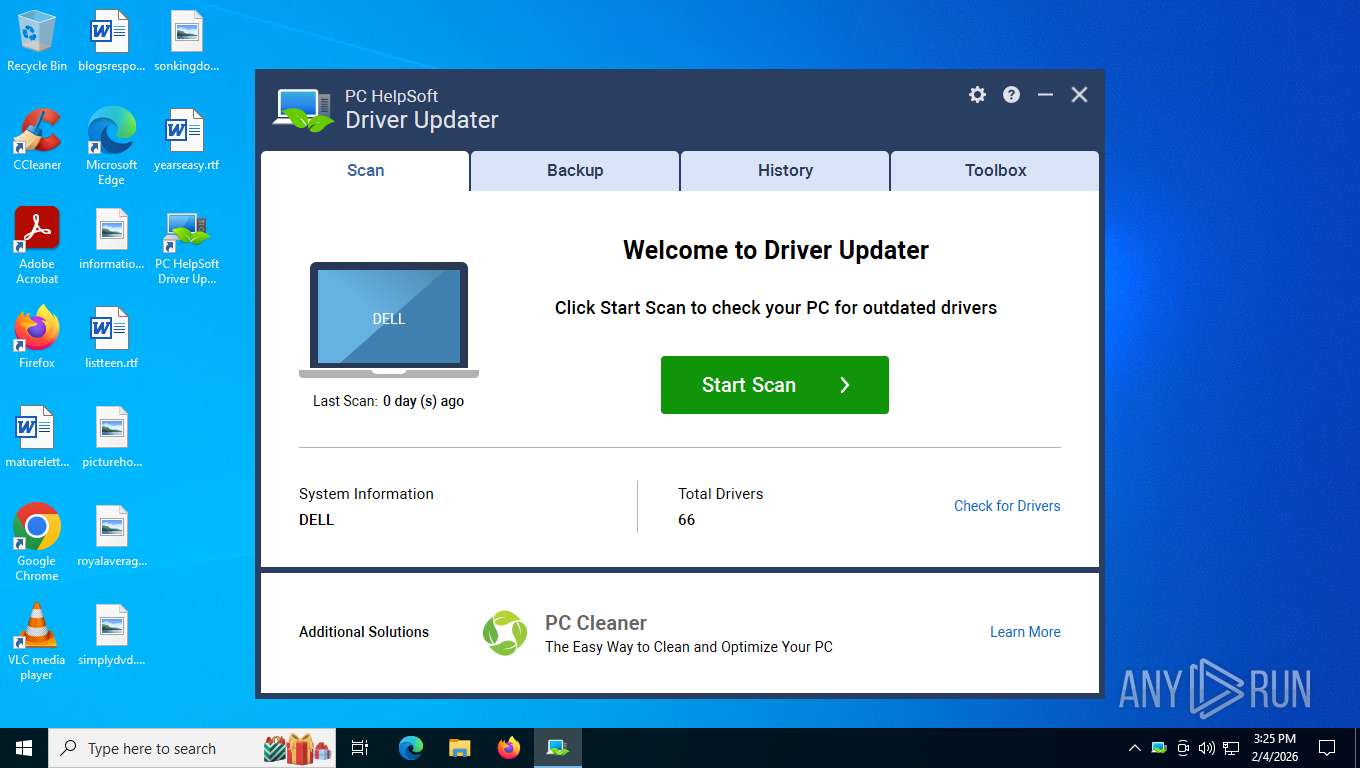Go to the History tab
The width and height of the screenshot is (1360, 768).
pos(785,170)
